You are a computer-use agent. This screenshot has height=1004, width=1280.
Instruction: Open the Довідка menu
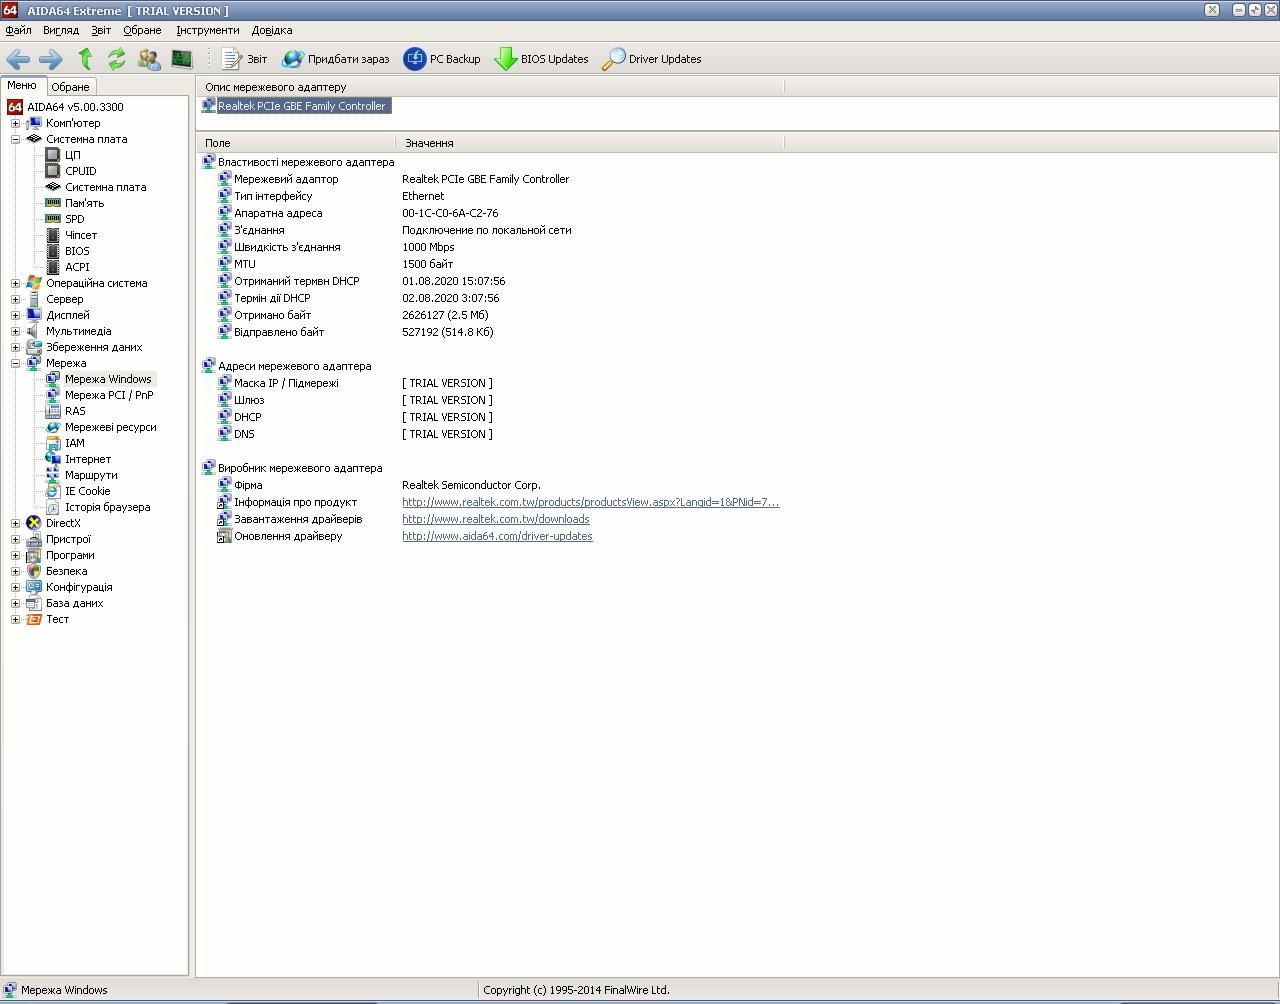[272, 30]
